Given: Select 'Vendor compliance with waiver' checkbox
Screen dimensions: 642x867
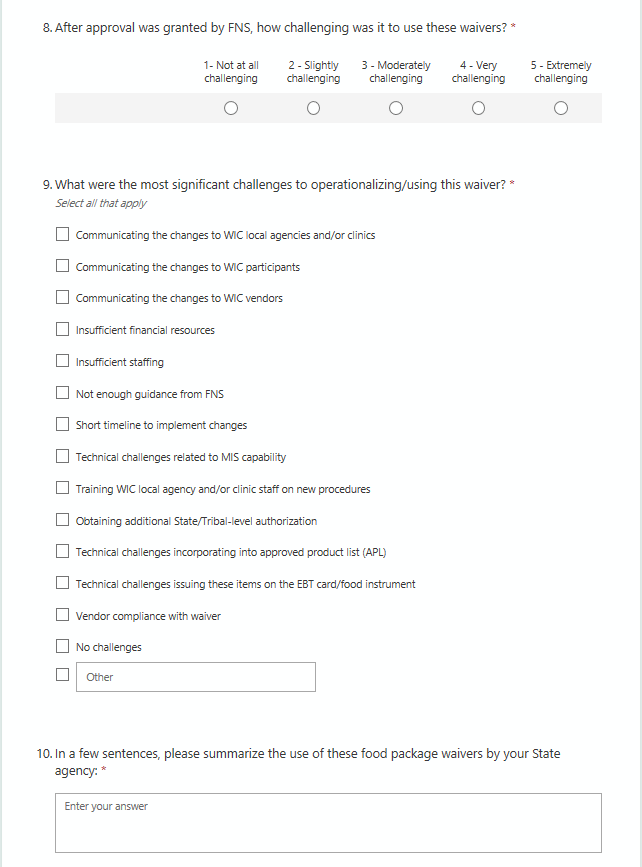Looking at the screenshot, I should 62,616.
